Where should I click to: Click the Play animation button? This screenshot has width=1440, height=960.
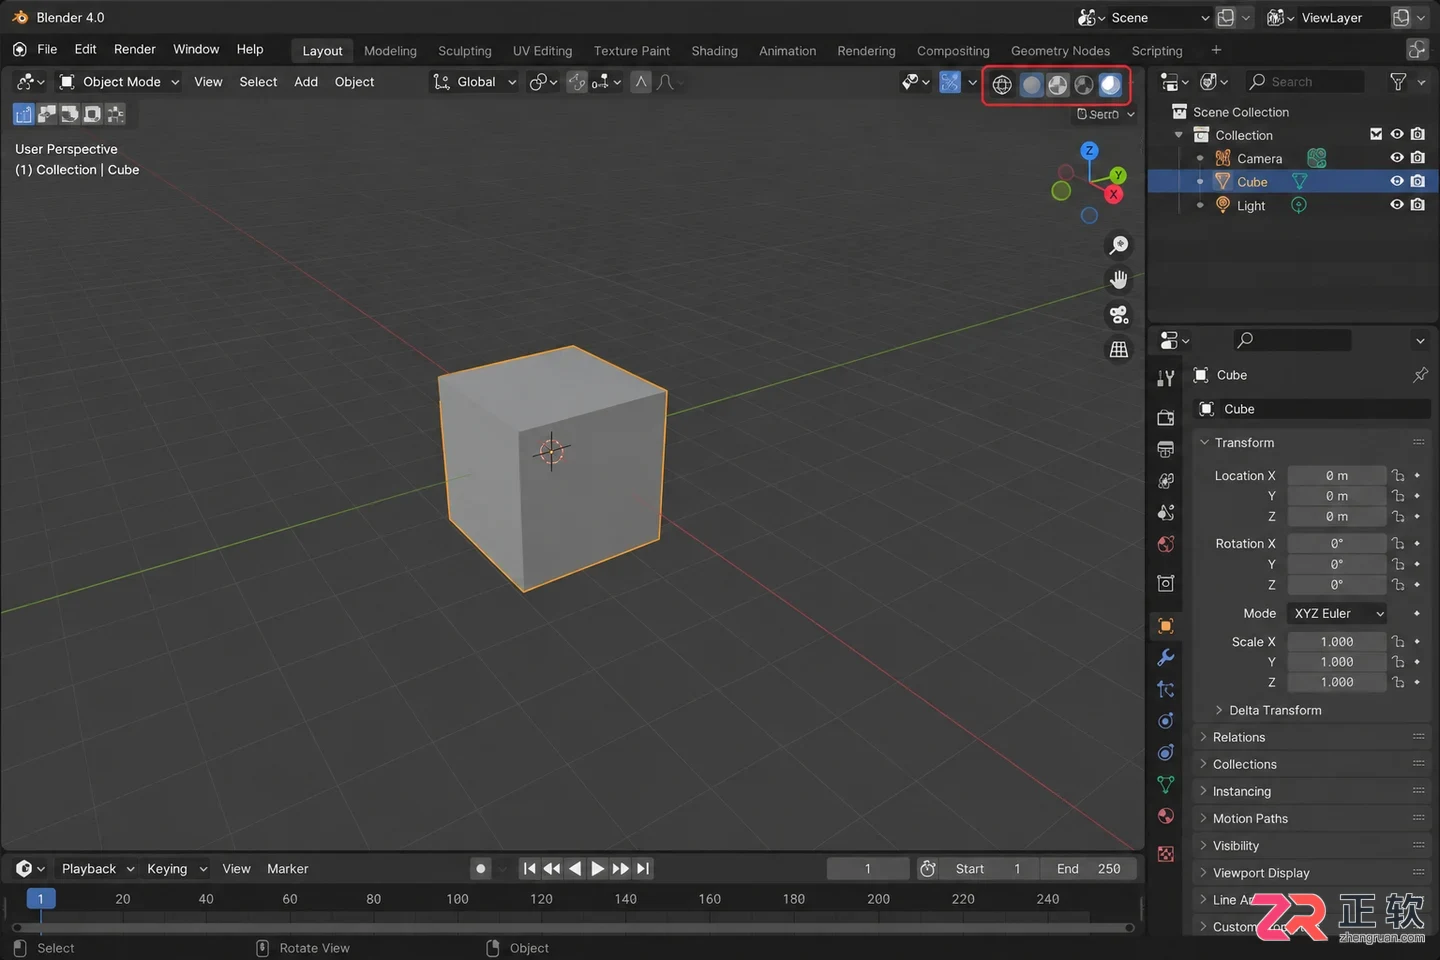tap(597, 869)
